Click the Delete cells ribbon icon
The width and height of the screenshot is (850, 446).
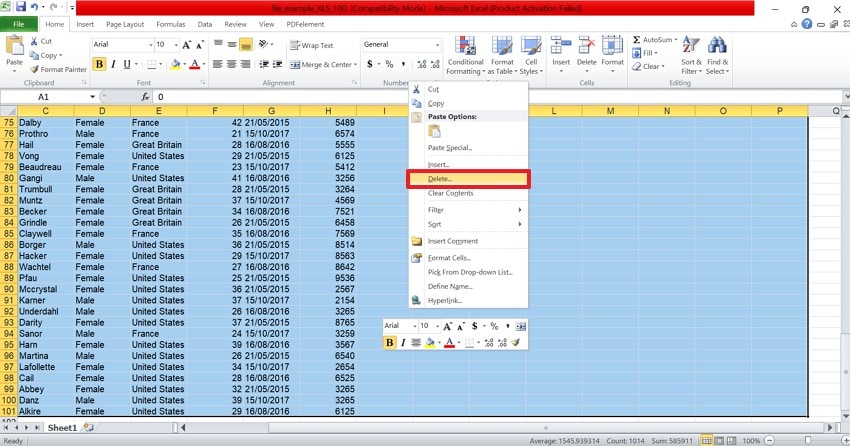coord(587,46)
